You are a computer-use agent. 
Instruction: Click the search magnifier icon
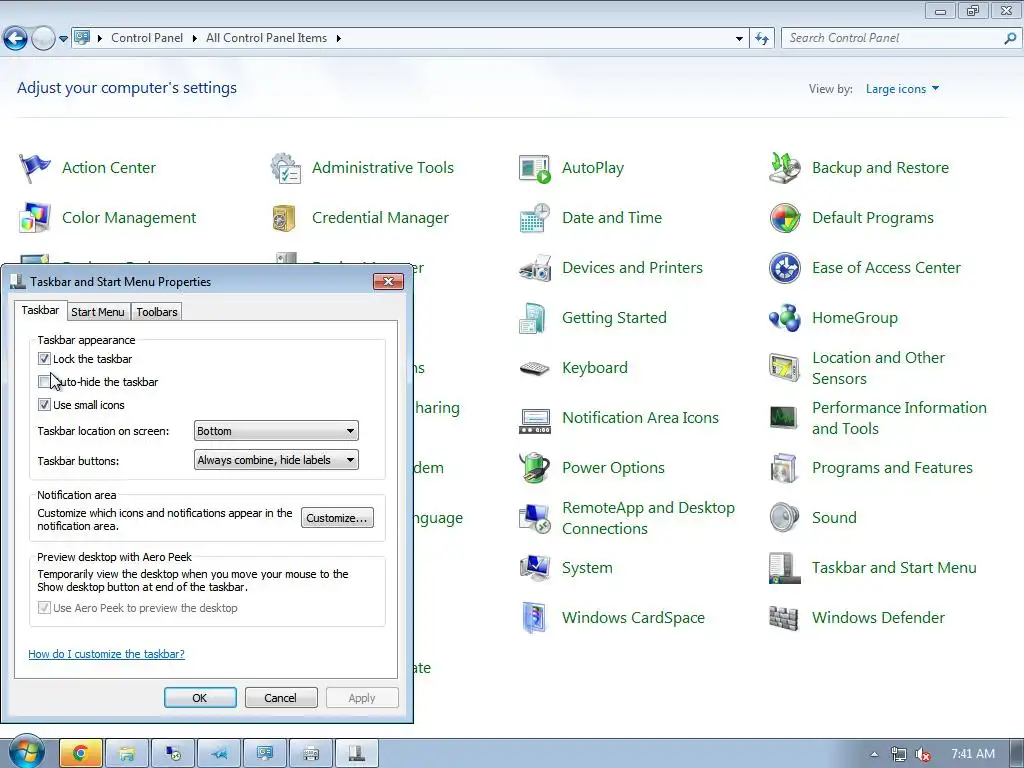(x=1010, y=39)
